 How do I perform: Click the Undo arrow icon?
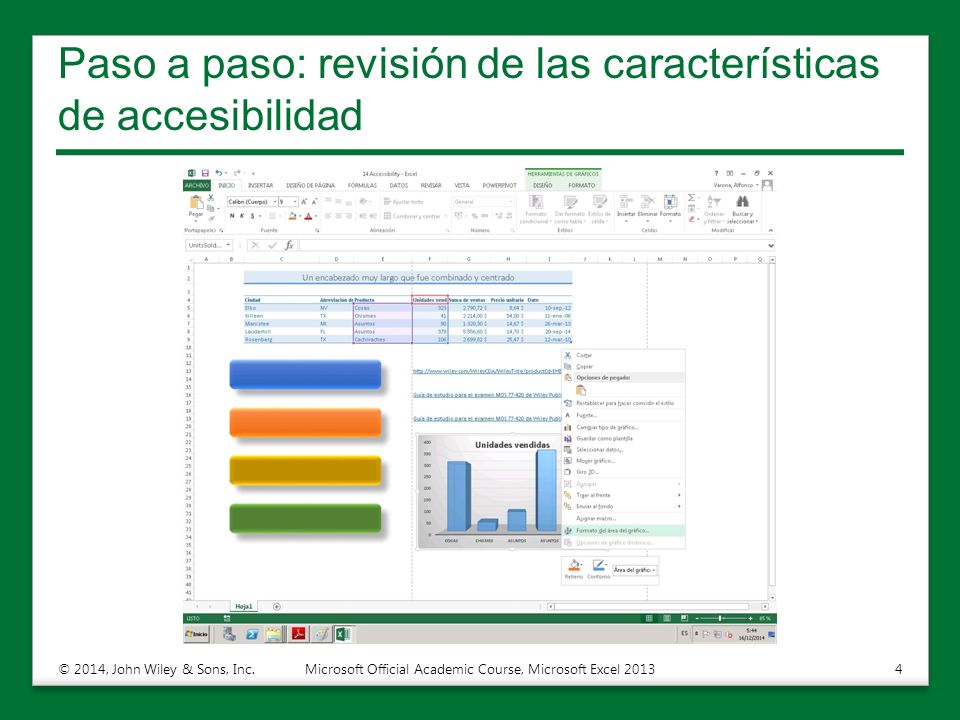[x=218, y=173]
